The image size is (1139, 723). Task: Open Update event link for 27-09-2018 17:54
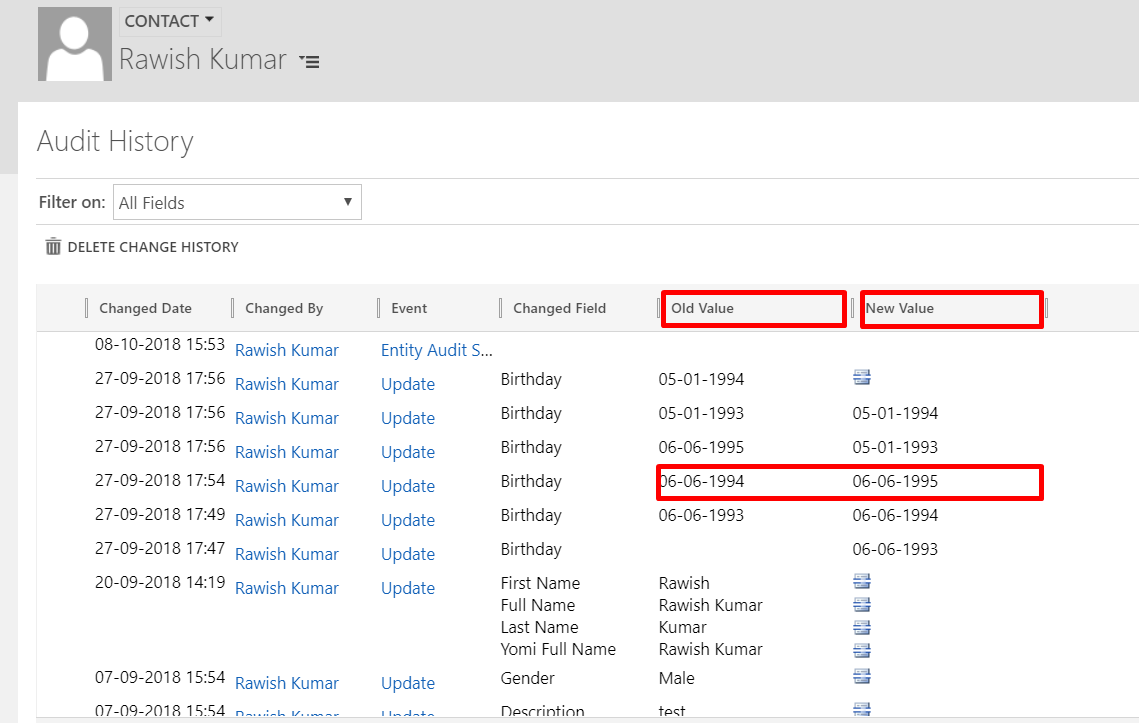click(407, 486)
